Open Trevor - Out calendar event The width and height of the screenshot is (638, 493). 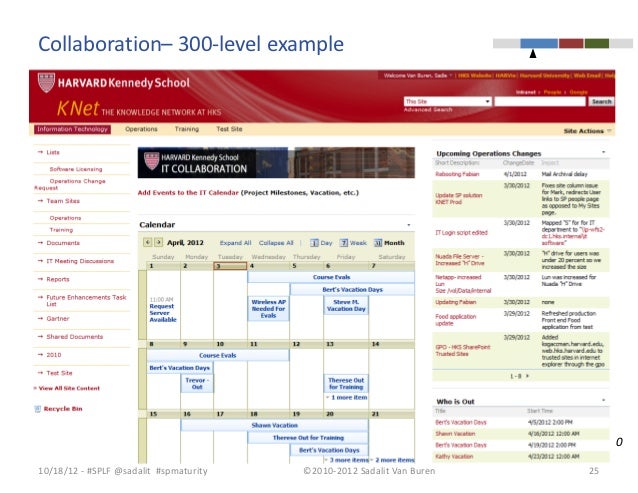click(x=197, y=384)
